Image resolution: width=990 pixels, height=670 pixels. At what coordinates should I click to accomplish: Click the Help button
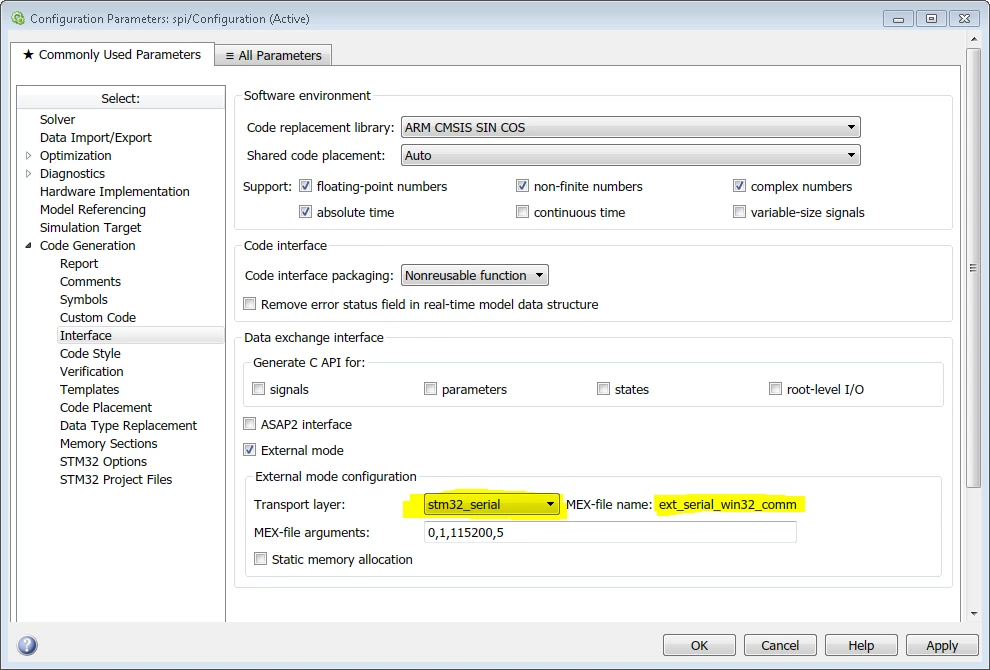tap(861, 645)
